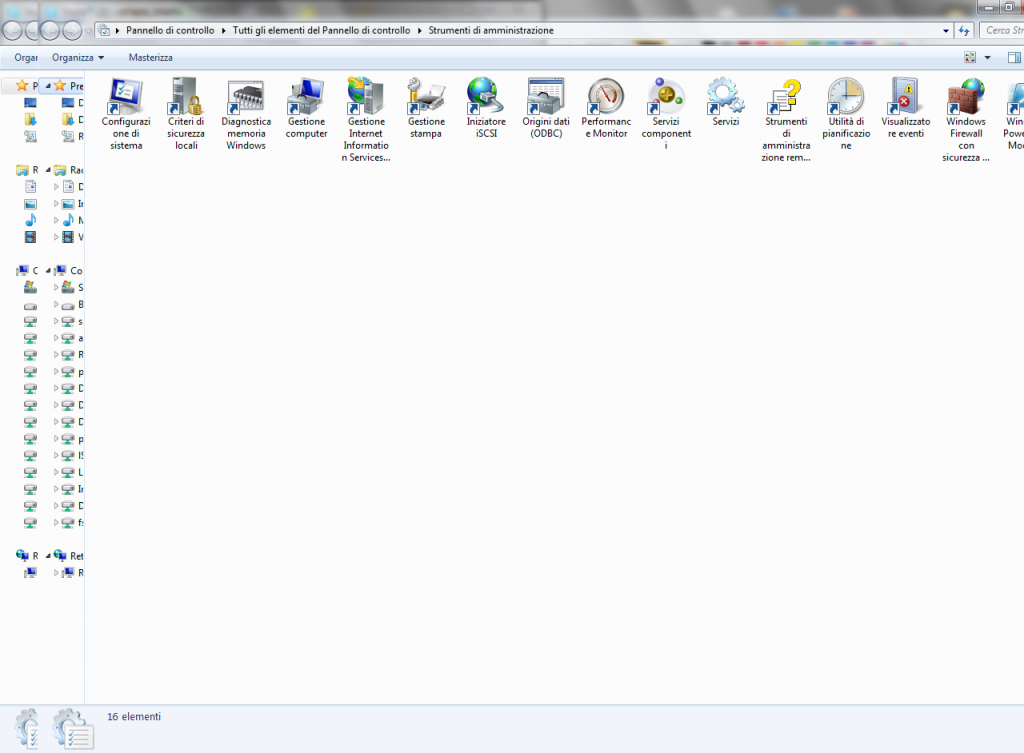
Task: Select network drive labeled L in tree
Action: [x=80, y=472]
